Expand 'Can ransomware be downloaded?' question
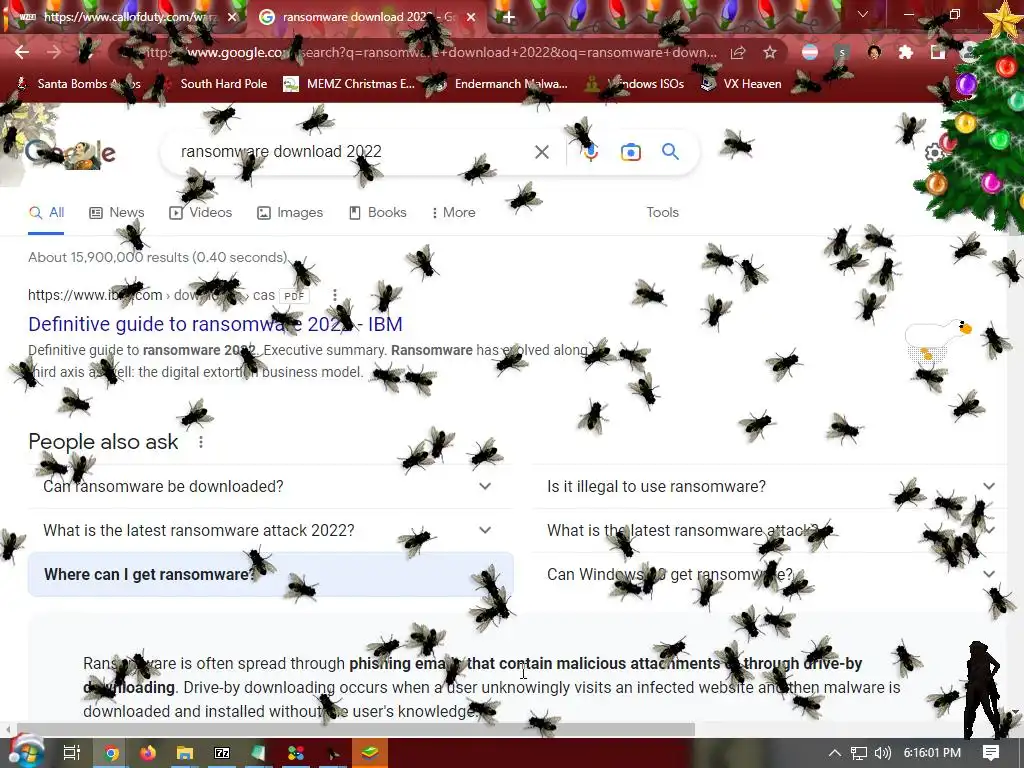 pyautogui.click(x=270, y=487)
